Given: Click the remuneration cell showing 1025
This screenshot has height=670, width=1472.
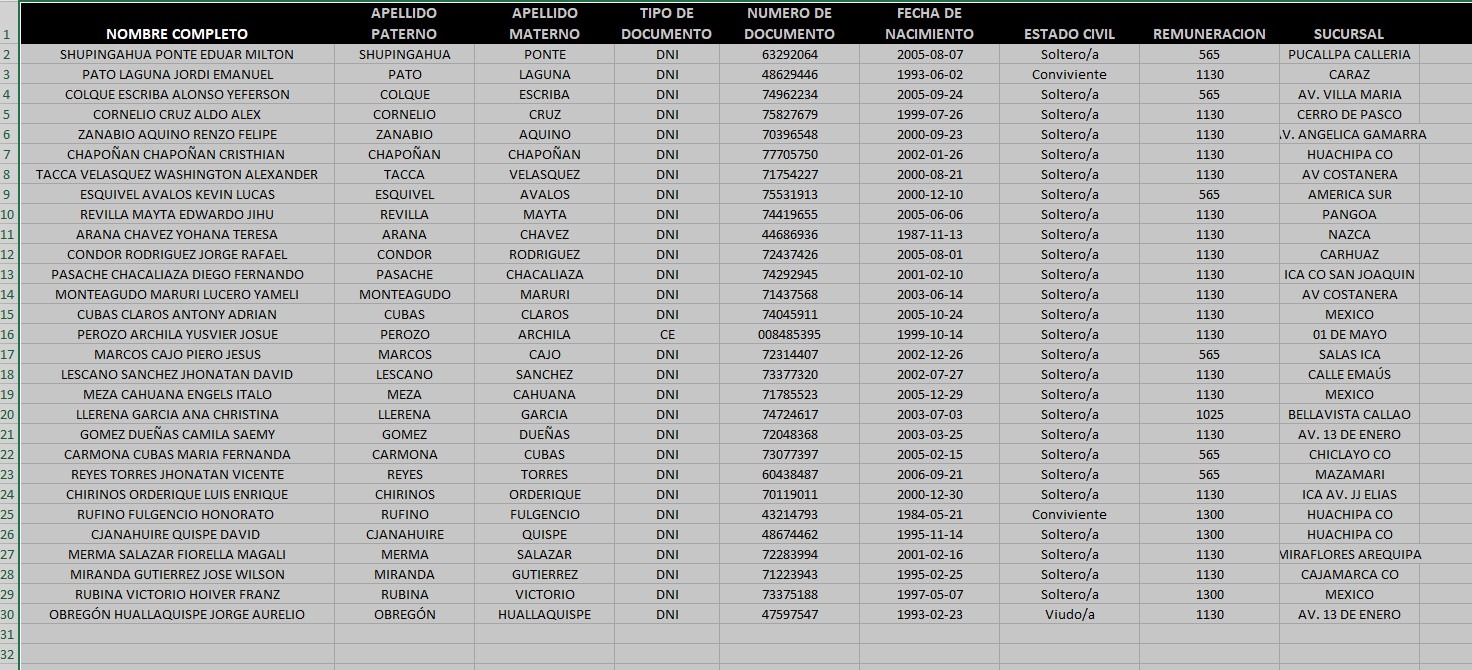Looking at the screenshot, I should click(1209, 414).
